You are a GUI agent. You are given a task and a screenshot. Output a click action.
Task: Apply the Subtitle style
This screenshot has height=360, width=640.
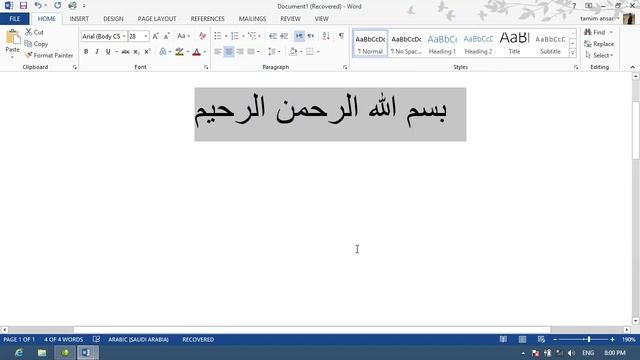click(x=550, y=44)
